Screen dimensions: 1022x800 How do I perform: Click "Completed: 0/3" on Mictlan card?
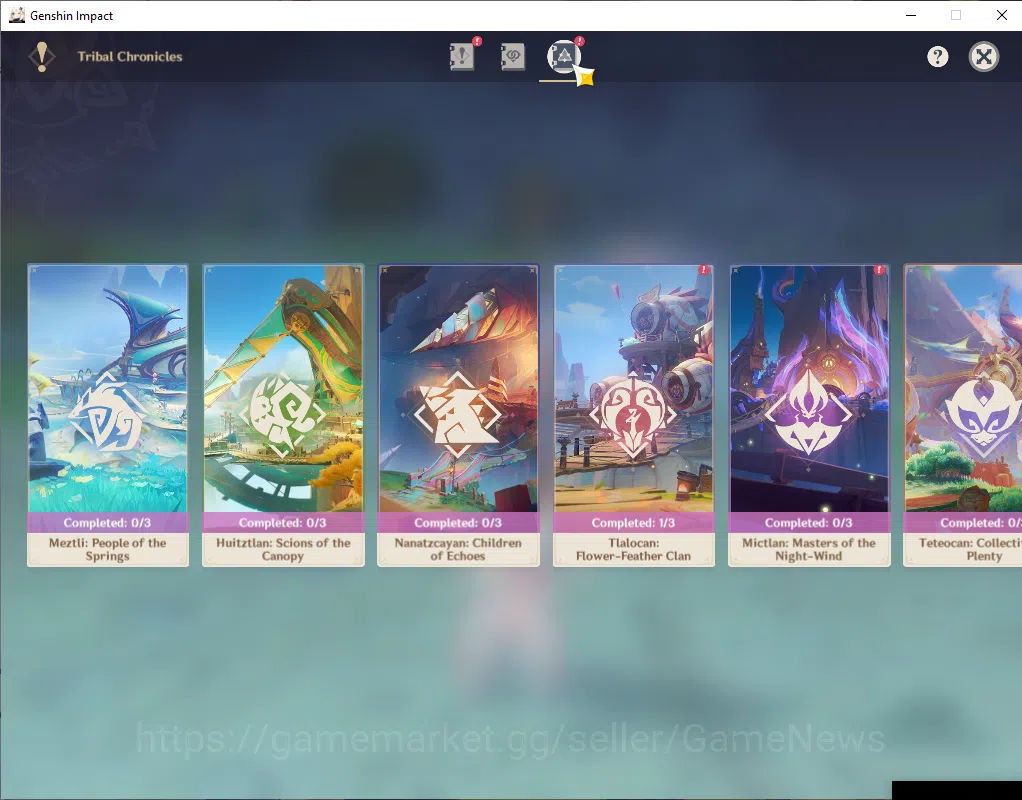coord(808,523)
